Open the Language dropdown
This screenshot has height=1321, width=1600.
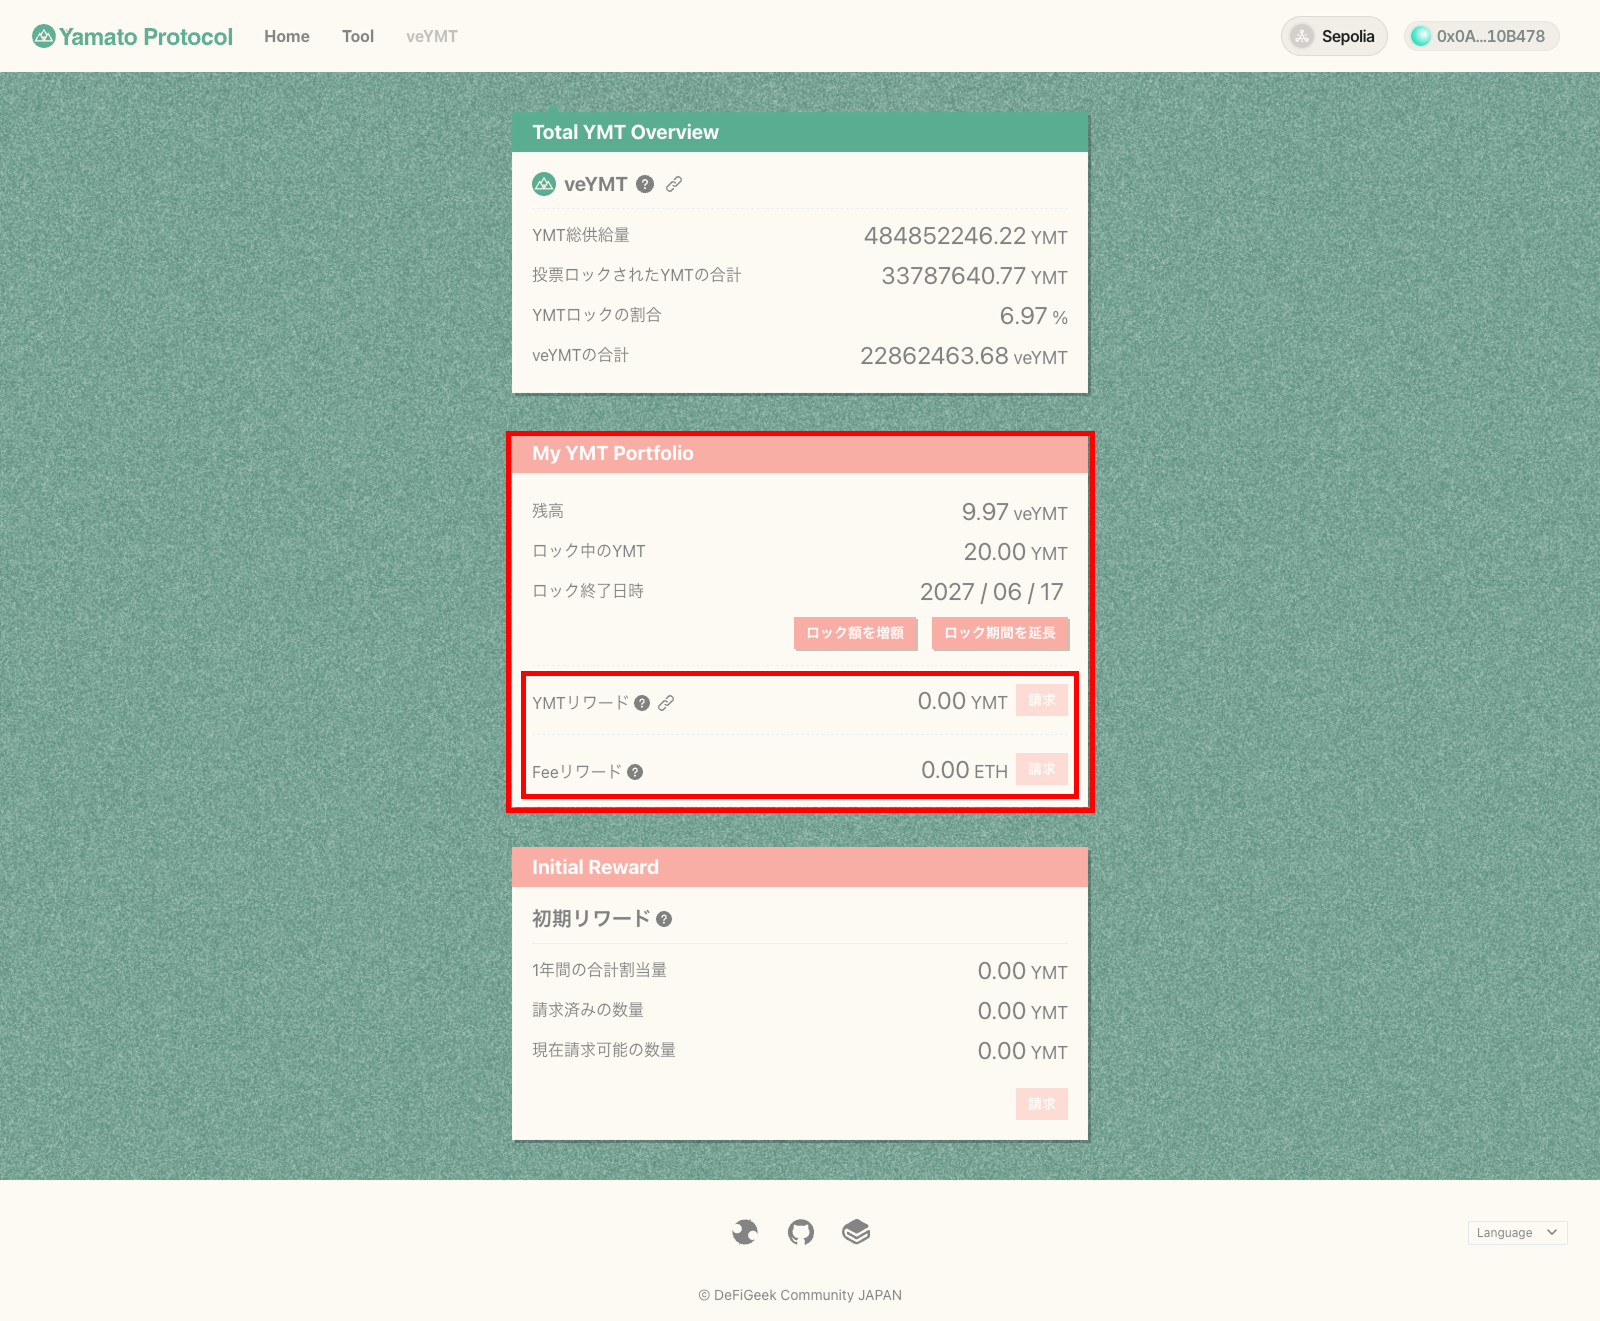pyautogui.click(x=1516, y=1232)
